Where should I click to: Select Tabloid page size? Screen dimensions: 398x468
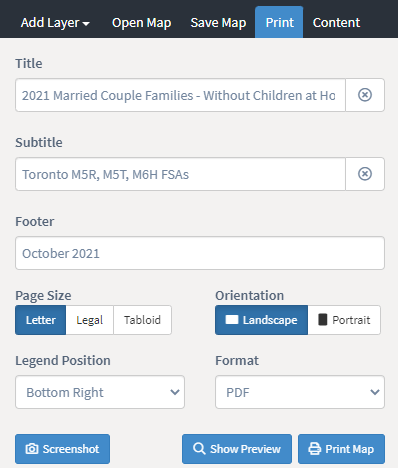142,320
